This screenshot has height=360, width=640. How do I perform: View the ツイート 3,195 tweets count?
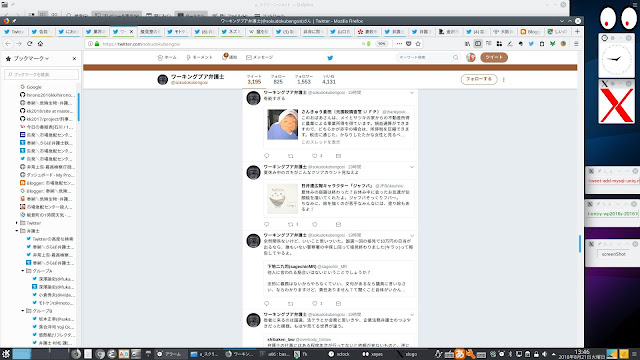(254, 80)
